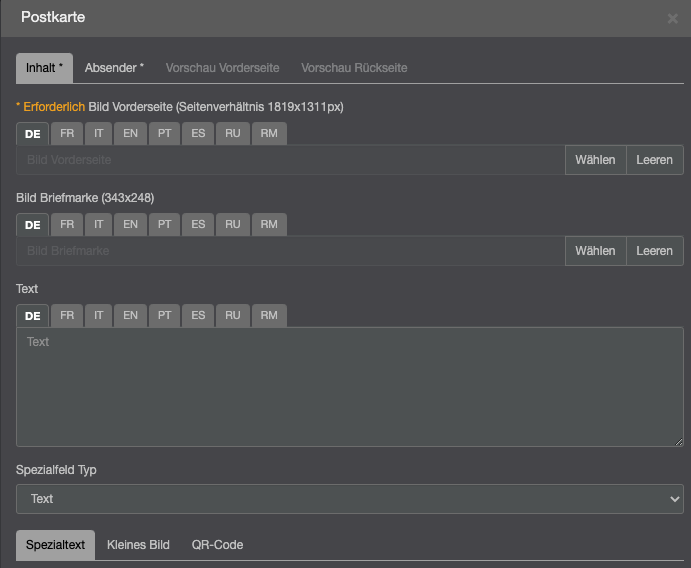Select RU language for Bild Vorderseite
Viewport: 691px width, 568px height.
click(232, 134)
